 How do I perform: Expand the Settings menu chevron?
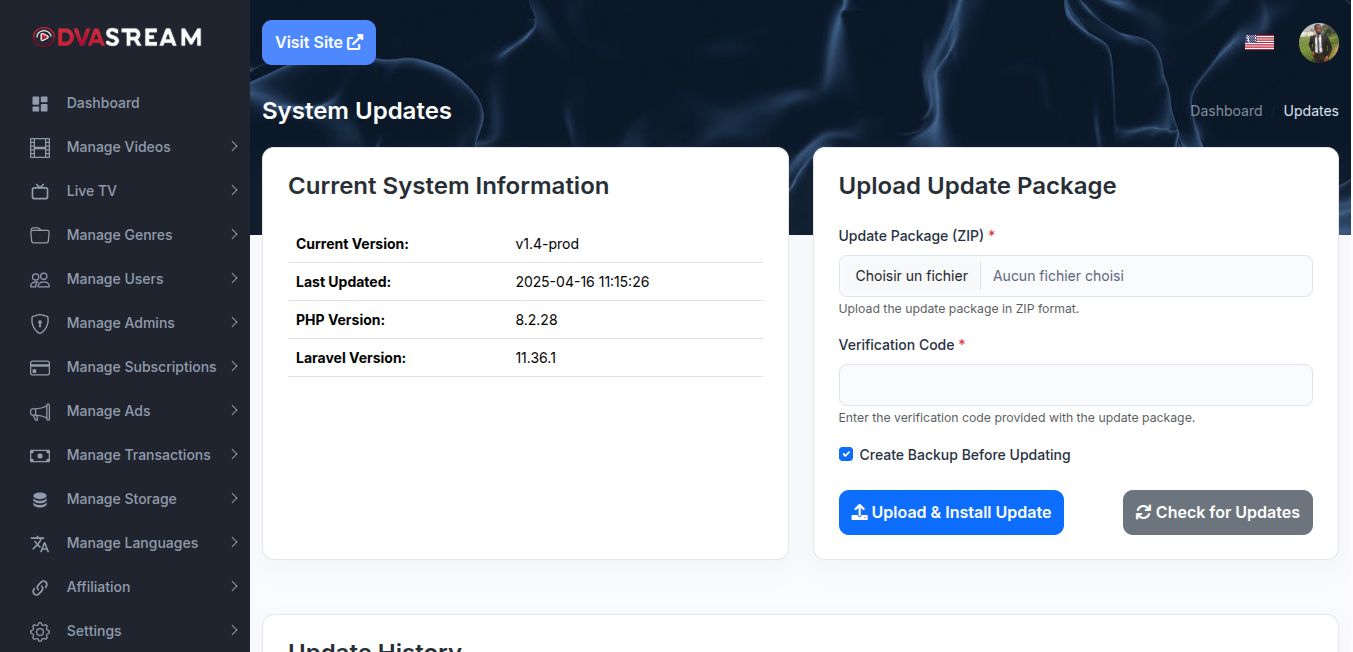point(234,631)
